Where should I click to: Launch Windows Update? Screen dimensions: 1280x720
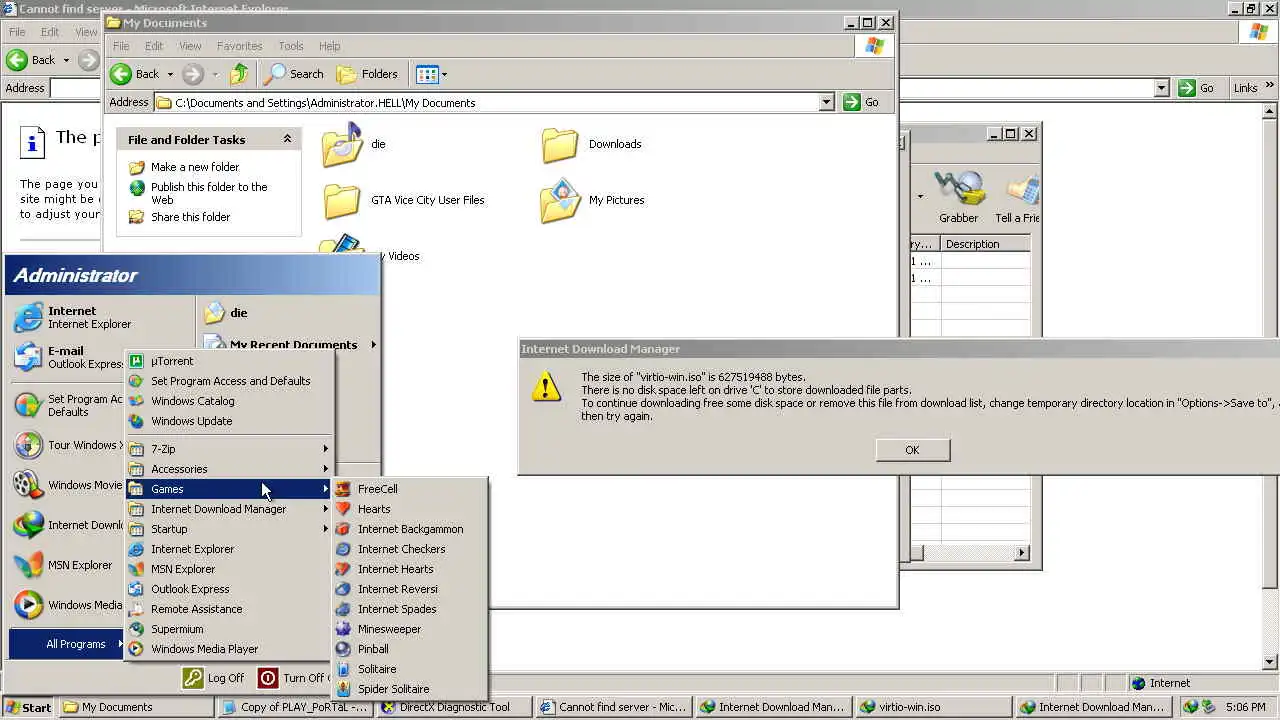tap(229, 421)
